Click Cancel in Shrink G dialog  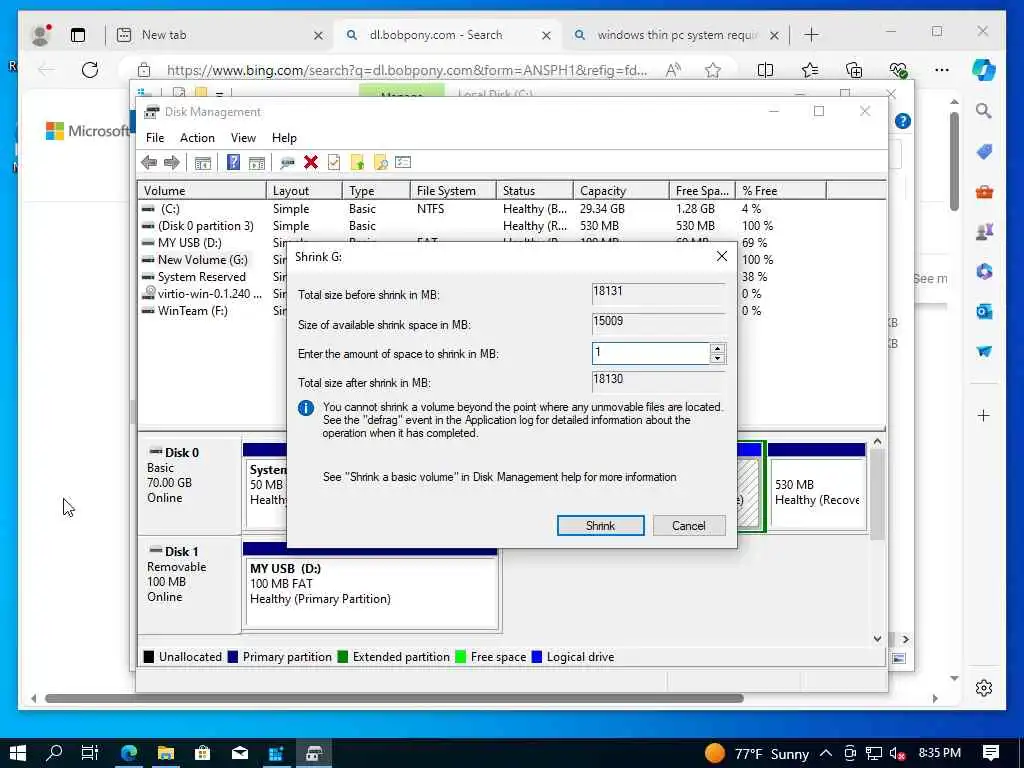[688, 526]
